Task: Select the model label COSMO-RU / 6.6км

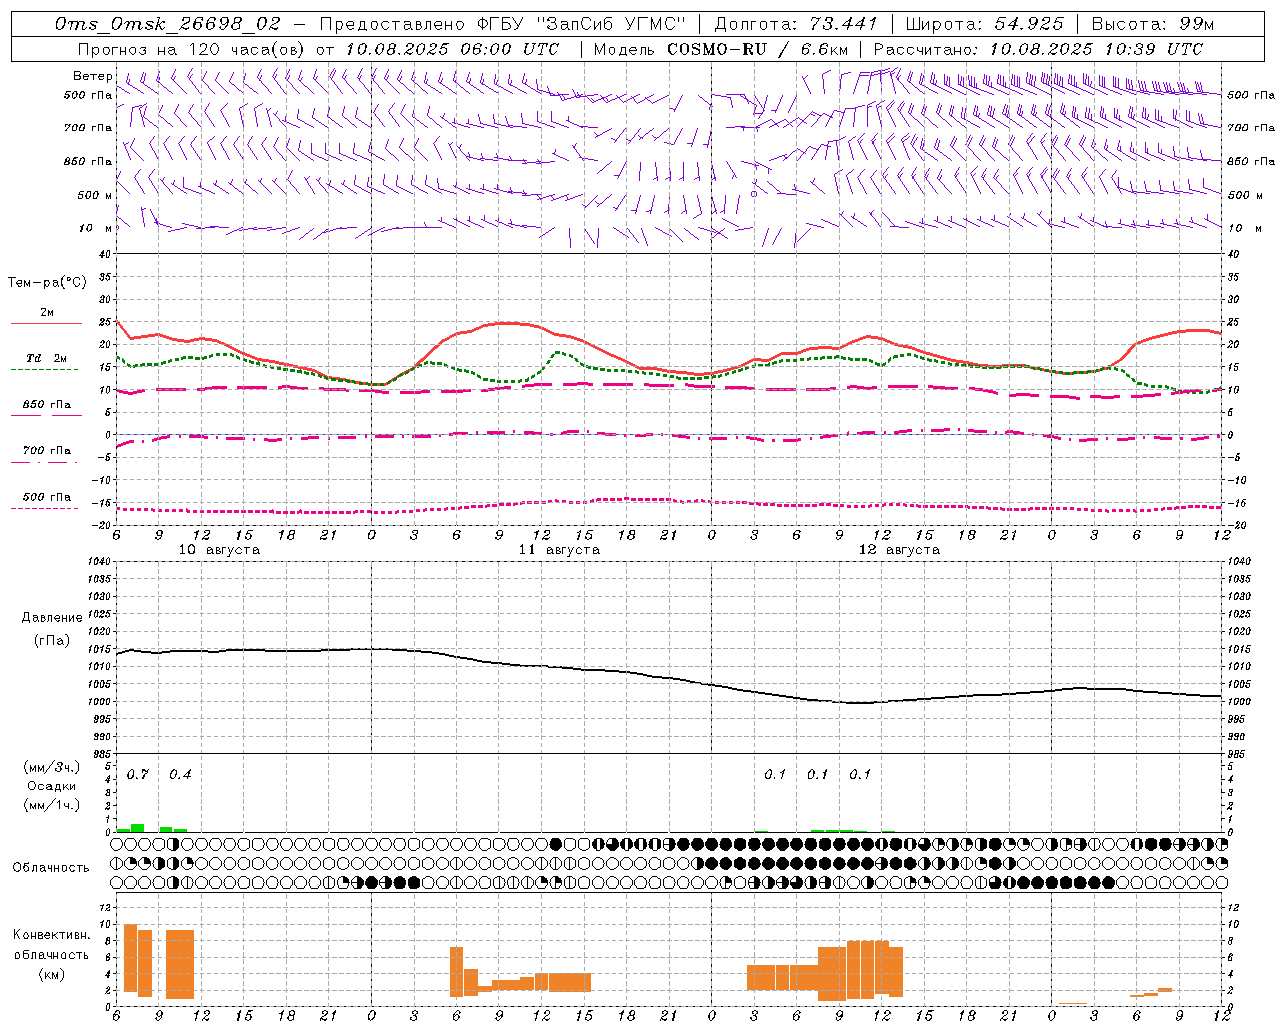Action: tap(758, 48)
